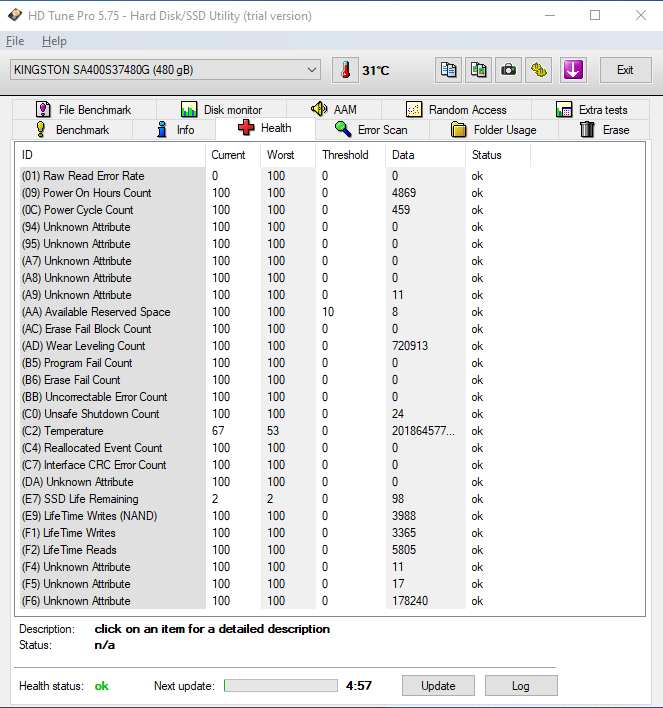This screenshot has height=708, width=663.
Task: Select the SSD Life Remaining row
Action: click(x=275, y=499)
